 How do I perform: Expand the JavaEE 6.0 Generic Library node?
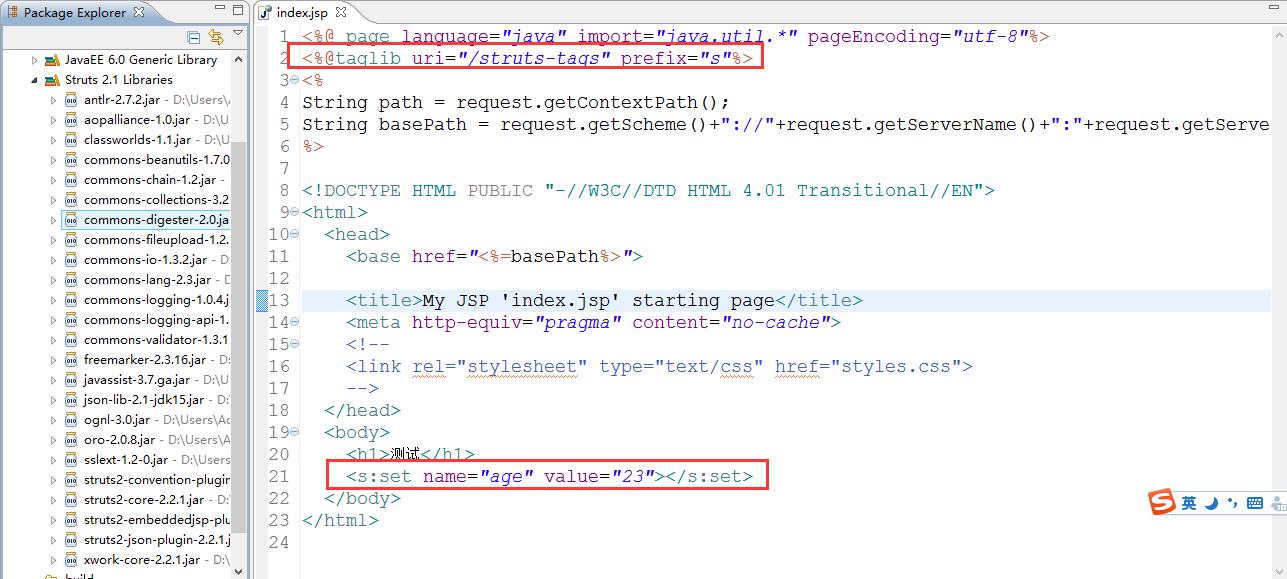(x=35, y=60)
